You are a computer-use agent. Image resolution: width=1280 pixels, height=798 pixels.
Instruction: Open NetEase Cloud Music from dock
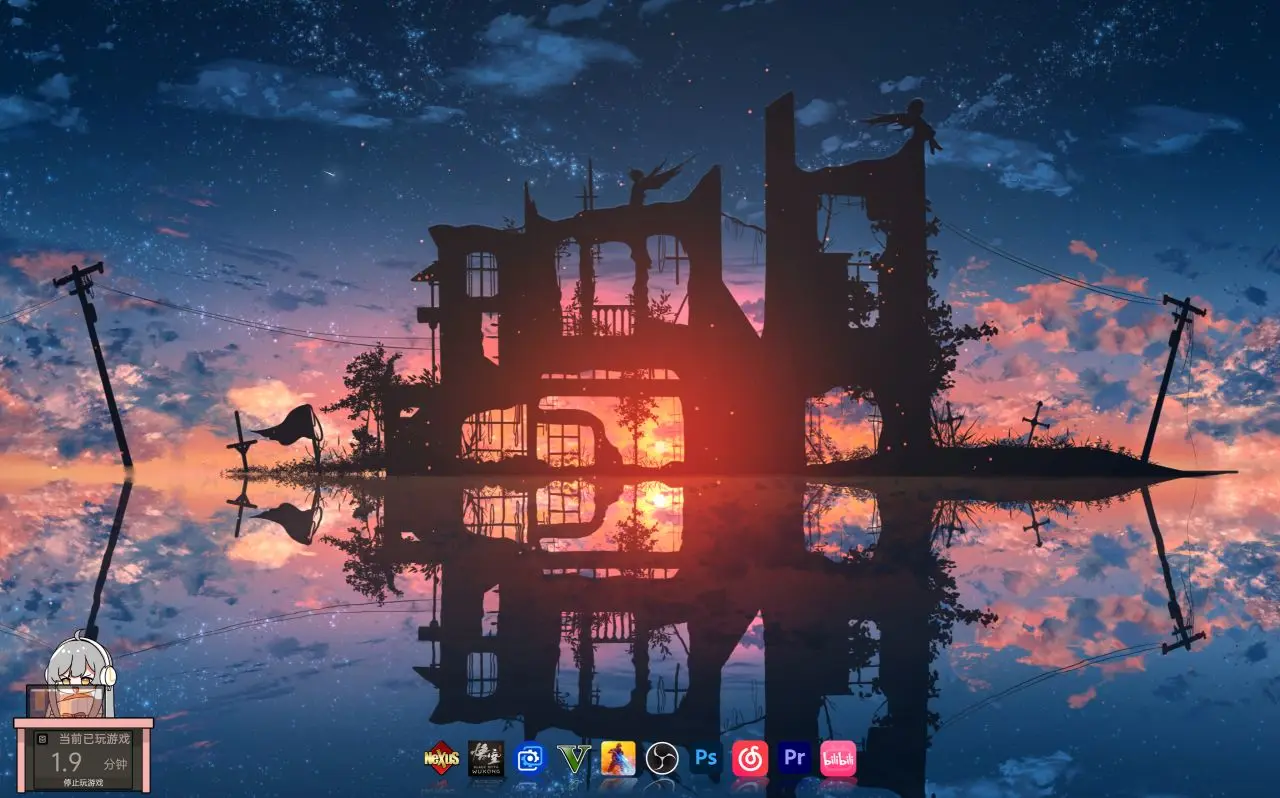click(750, 758)
